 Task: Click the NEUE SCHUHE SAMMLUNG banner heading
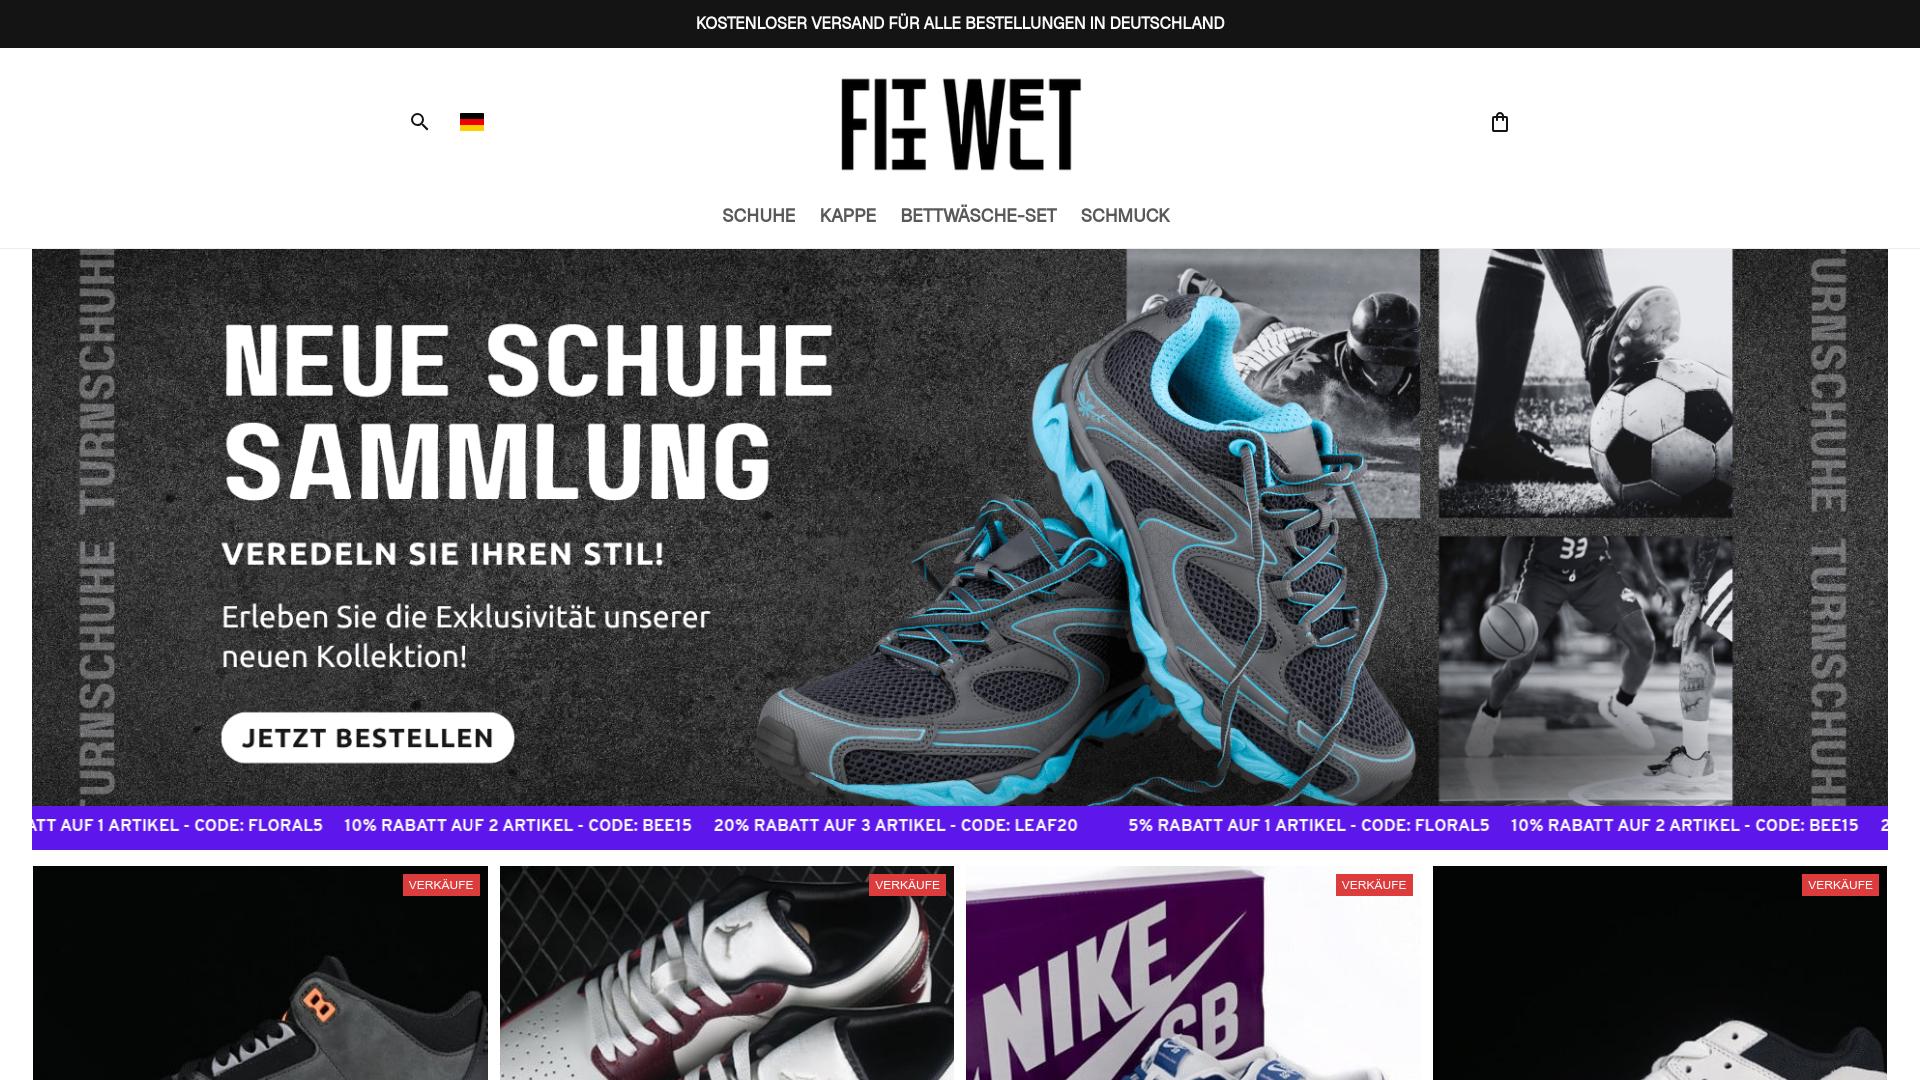(527, 412)
